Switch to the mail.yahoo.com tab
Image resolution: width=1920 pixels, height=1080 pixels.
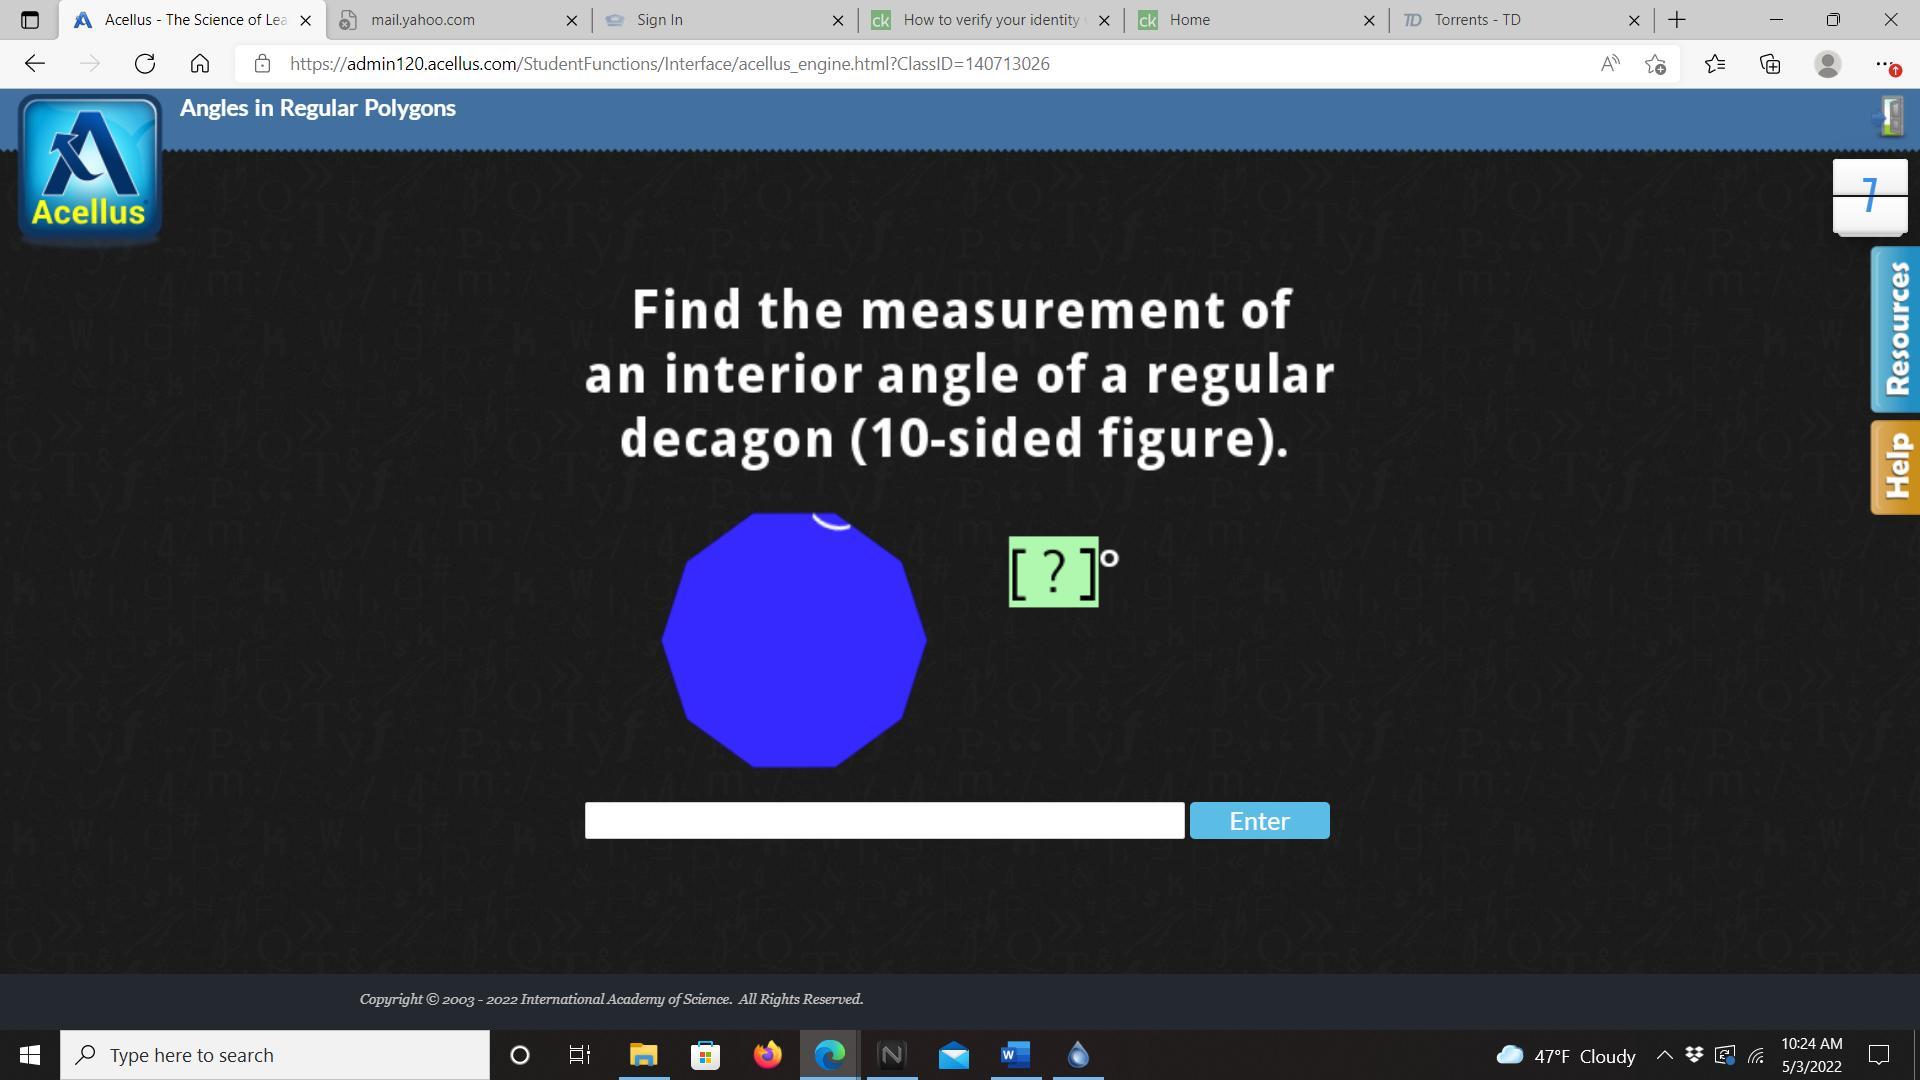(450, 20)
